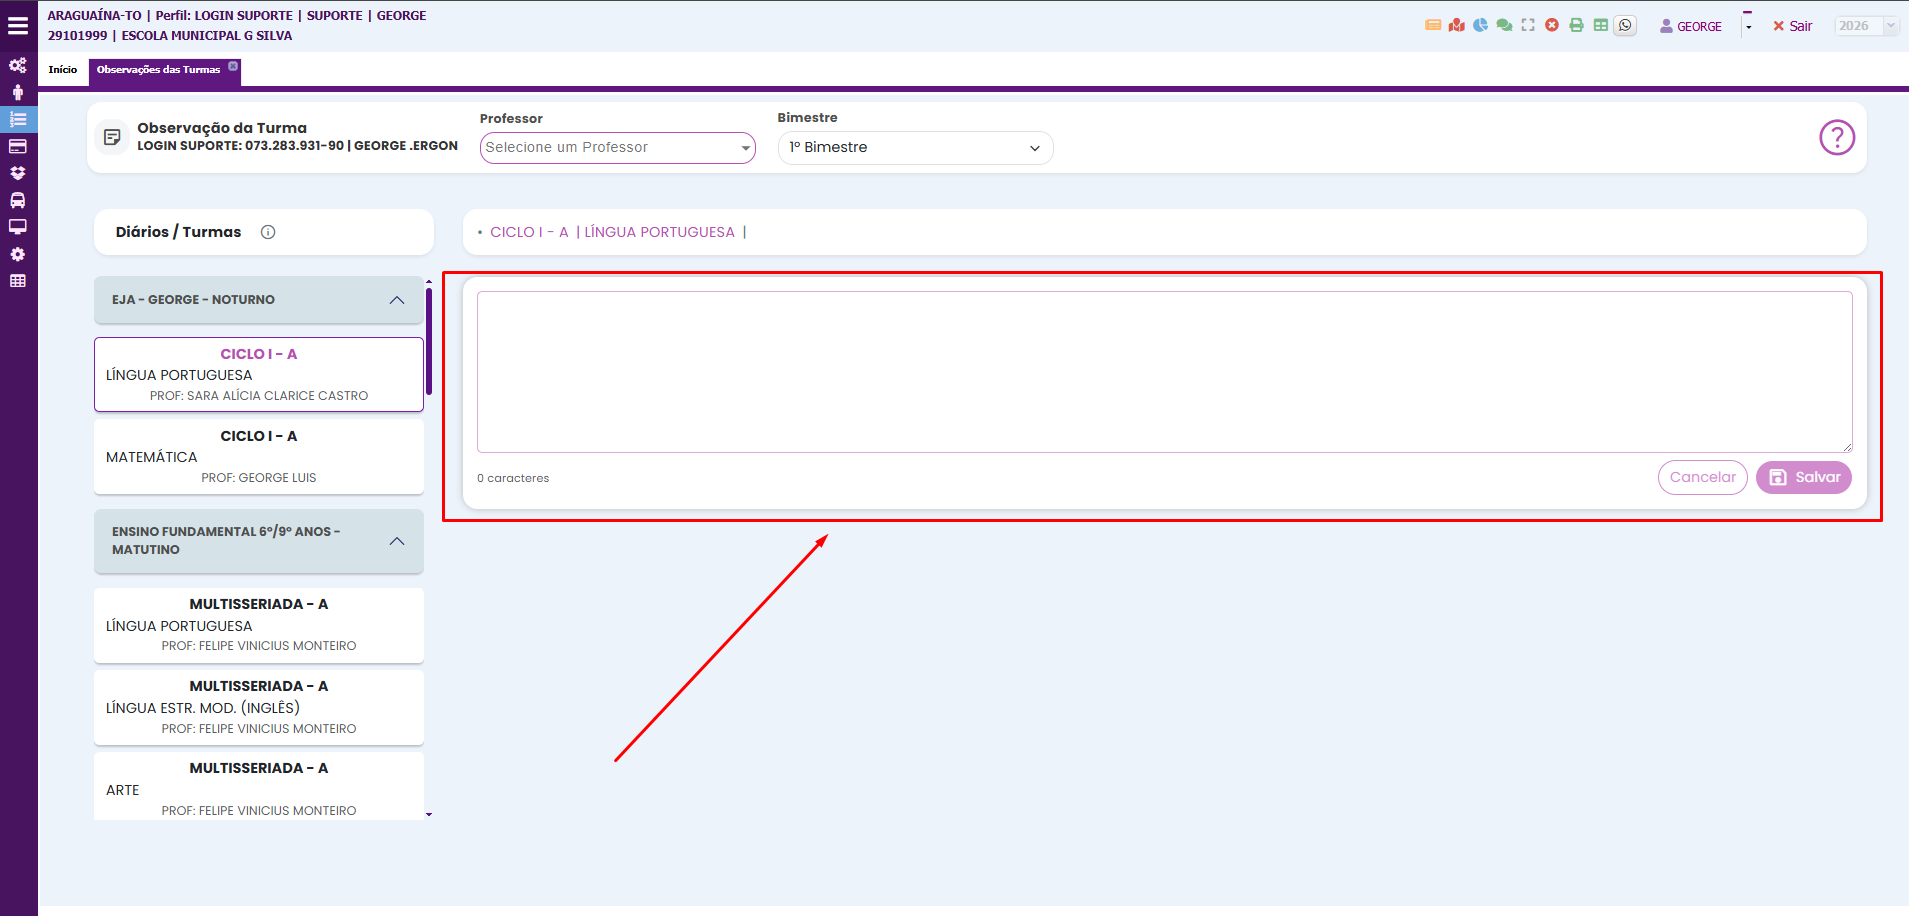Close the Observações das Turmas tab

point(233,67)
